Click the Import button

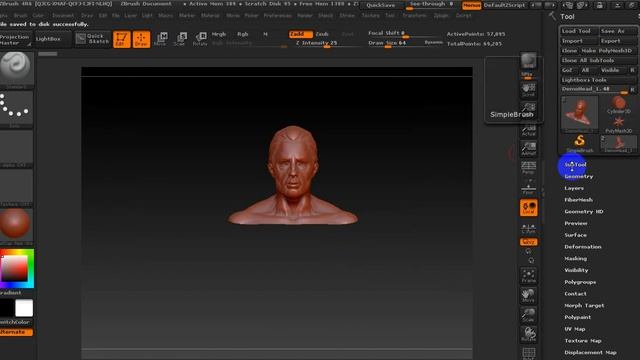(x=579, y=41)
